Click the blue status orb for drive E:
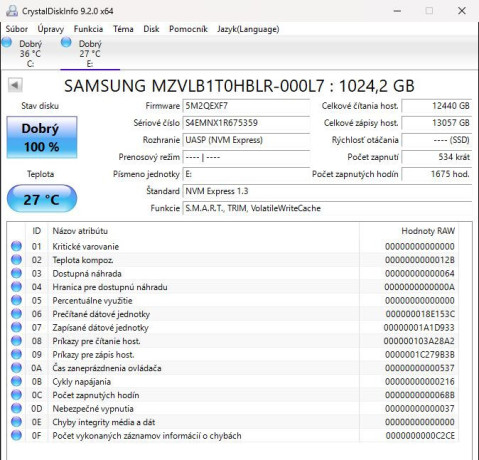This screenshot has height=460, width=479. 66,42
